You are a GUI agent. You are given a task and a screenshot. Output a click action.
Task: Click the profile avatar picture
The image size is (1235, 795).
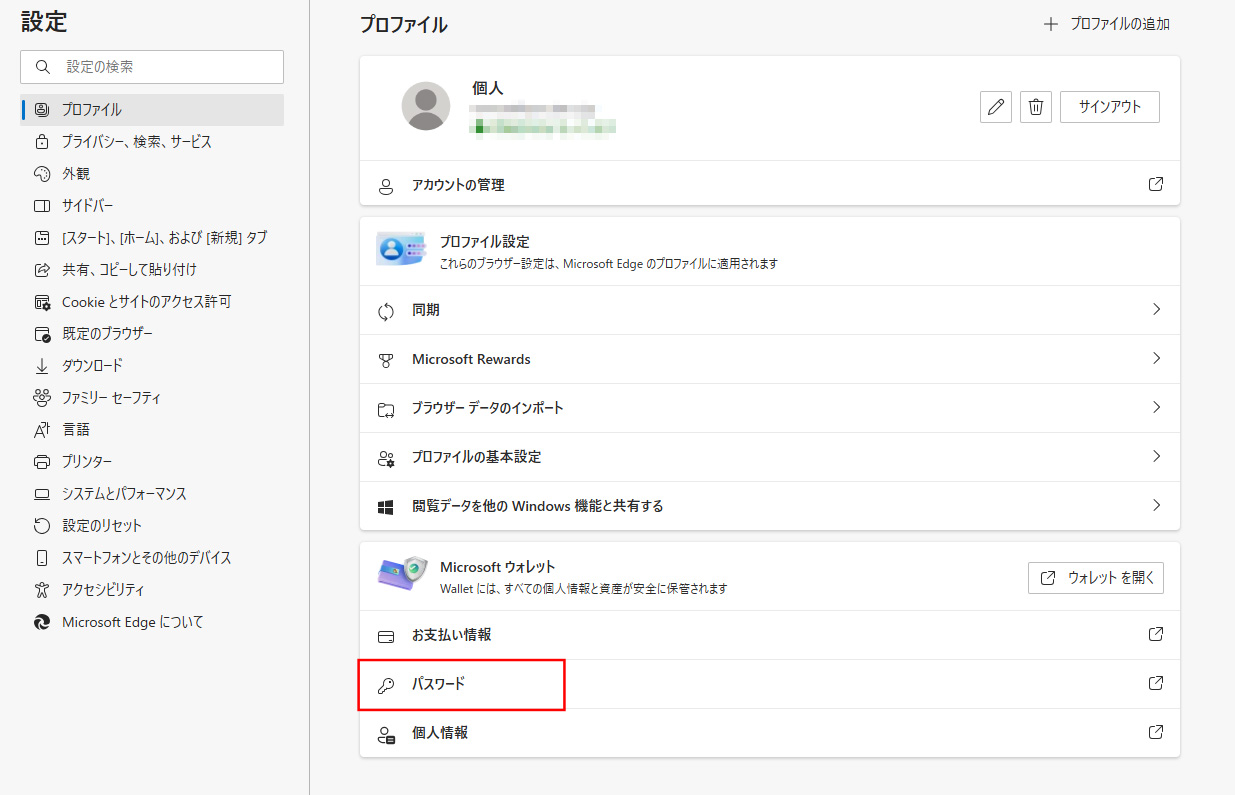pos(426,106)
